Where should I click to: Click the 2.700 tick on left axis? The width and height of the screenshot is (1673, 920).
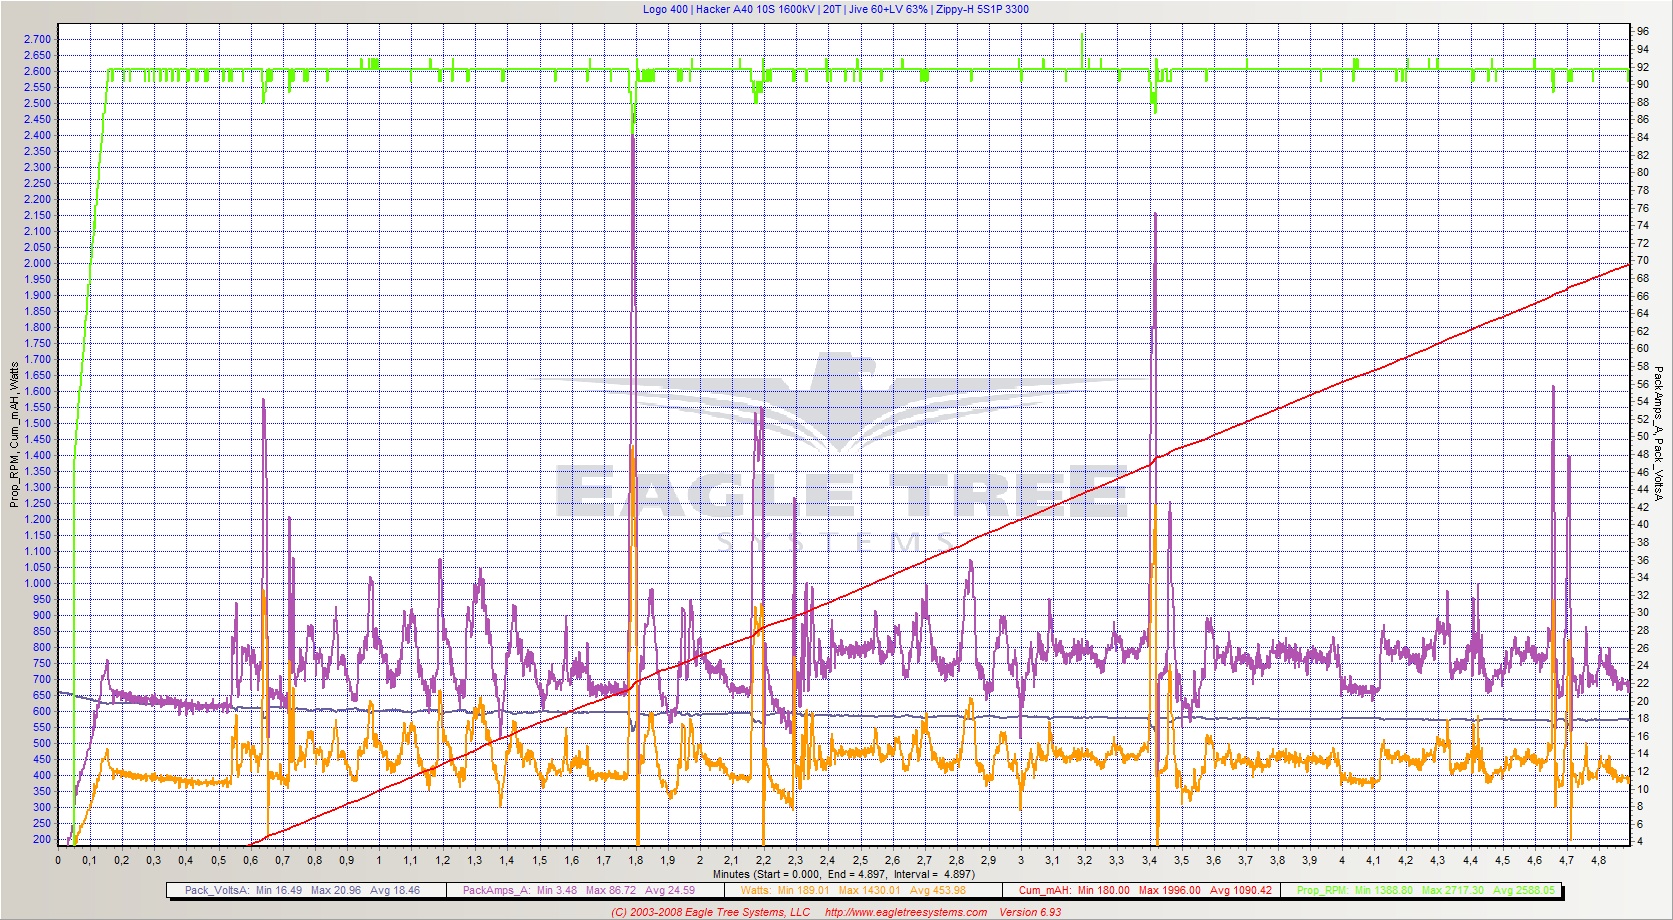(37, 40)
